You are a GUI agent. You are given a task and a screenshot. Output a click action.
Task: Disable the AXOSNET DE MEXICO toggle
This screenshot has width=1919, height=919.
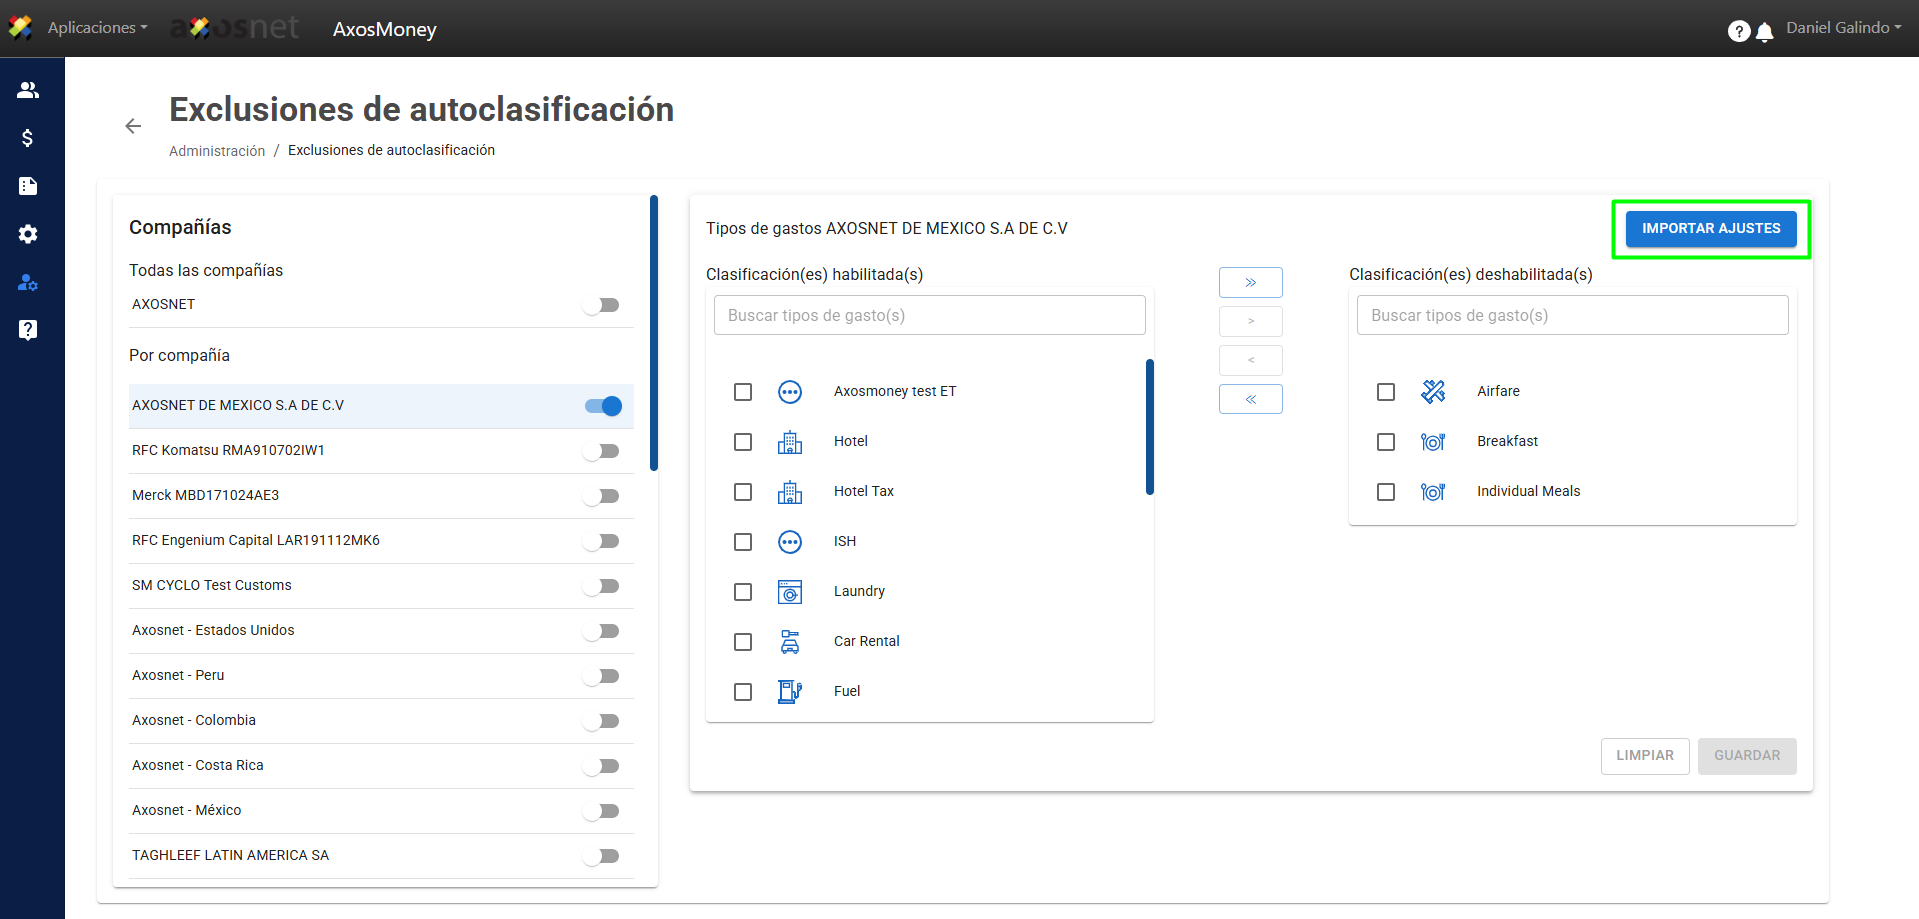tap(603, 406)
